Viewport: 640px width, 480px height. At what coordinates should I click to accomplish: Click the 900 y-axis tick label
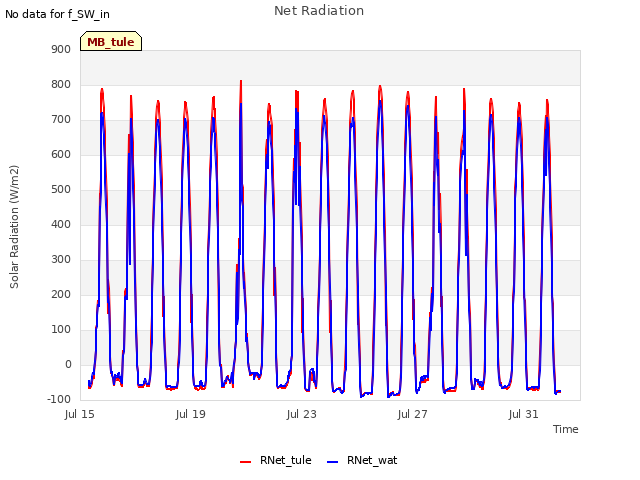tap(61, 49)
